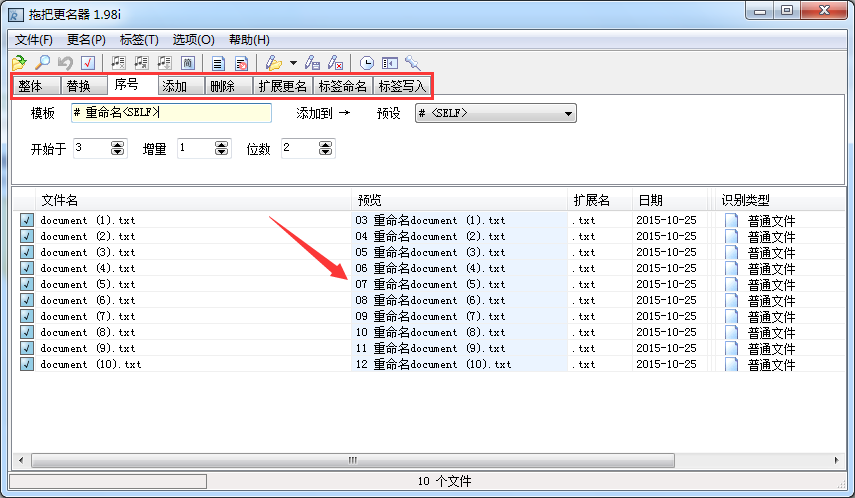Uncheck the document (6).txt checkbox
The image size is (855, 498).
click(27, 300)
